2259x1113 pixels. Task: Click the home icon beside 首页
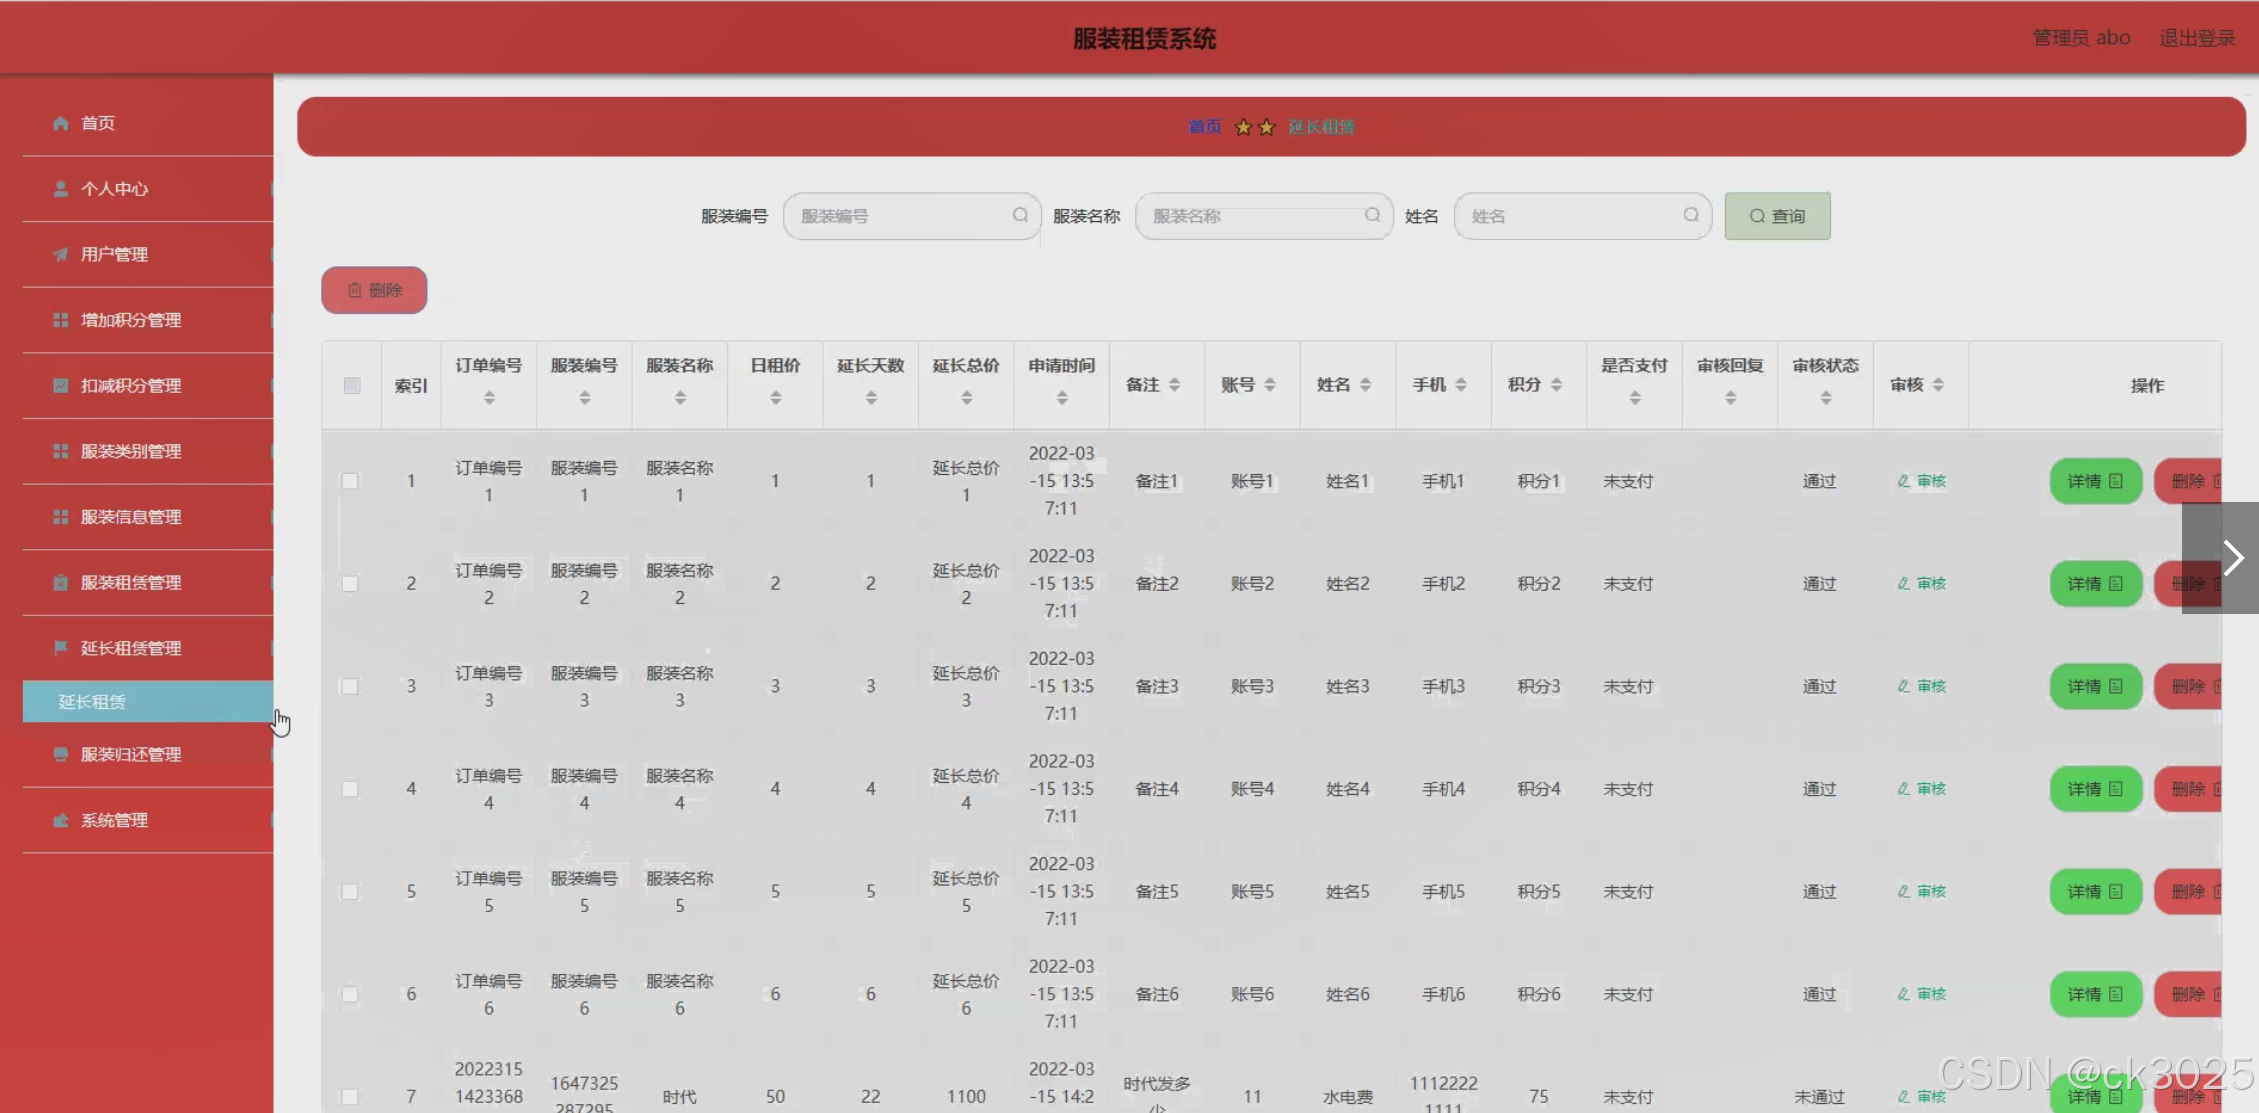(61, 123)
